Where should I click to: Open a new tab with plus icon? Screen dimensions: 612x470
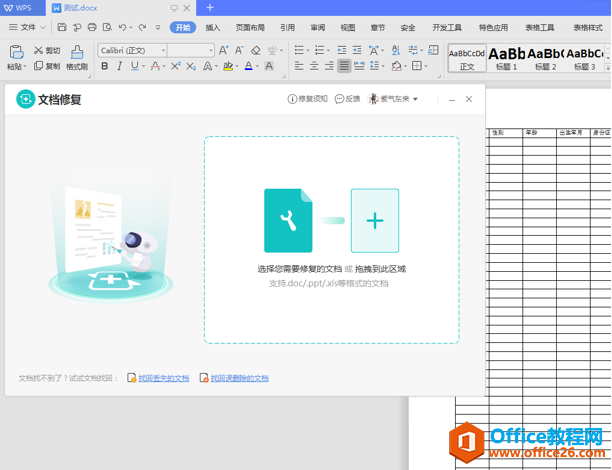(210, 7)
